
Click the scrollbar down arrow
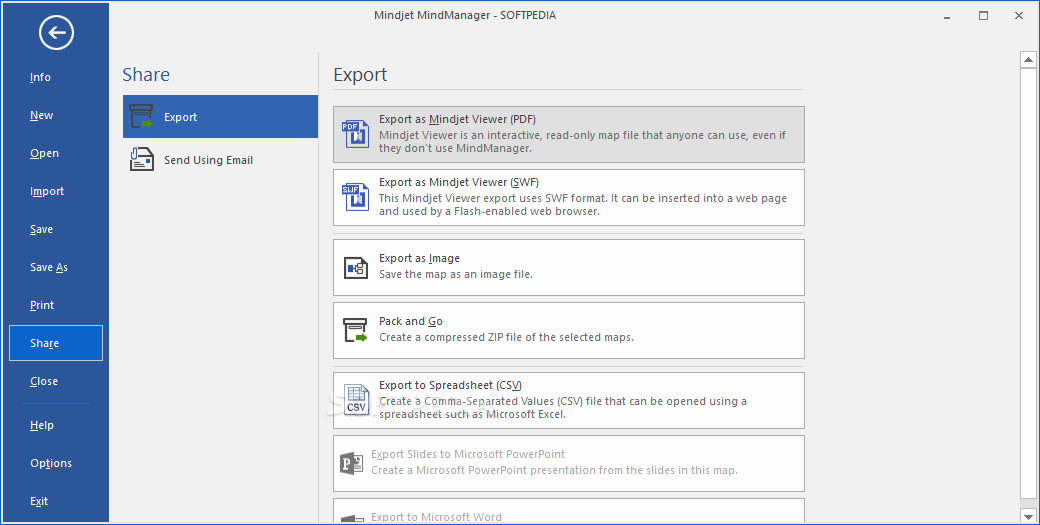1028,515
